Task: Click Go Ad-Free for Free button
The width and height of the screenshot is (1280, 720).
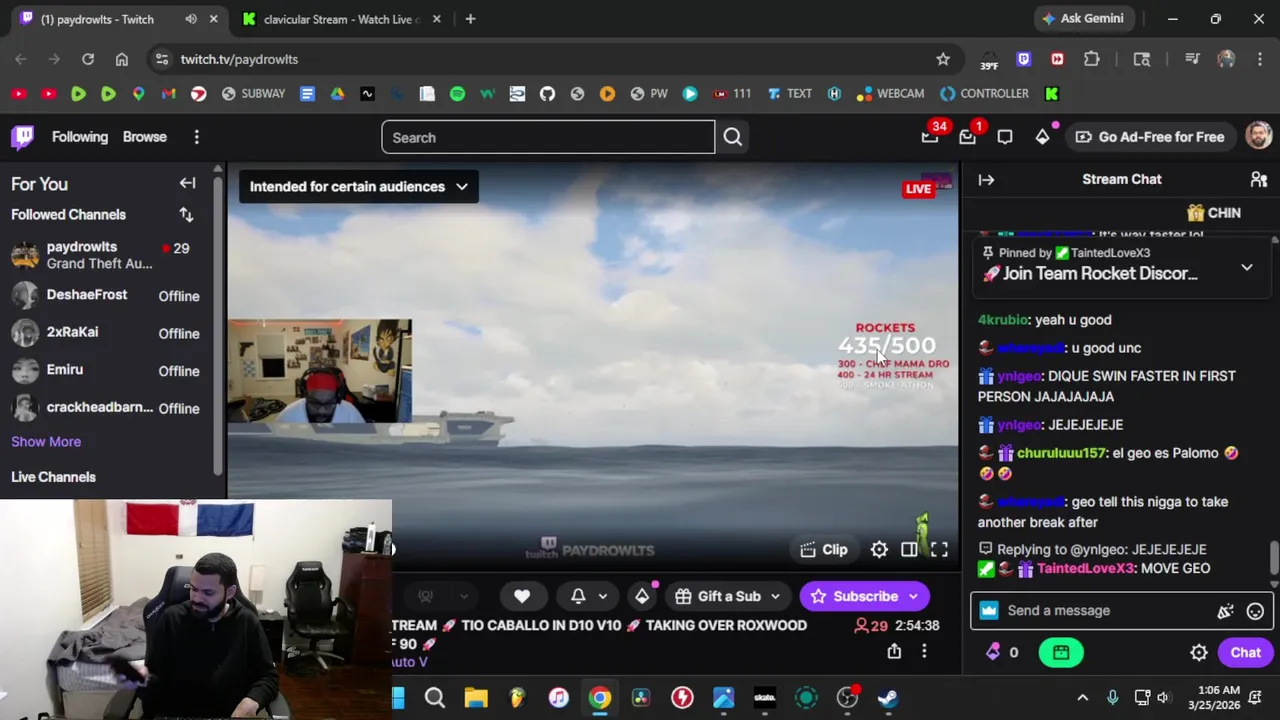Action: tap(1149, 137)
